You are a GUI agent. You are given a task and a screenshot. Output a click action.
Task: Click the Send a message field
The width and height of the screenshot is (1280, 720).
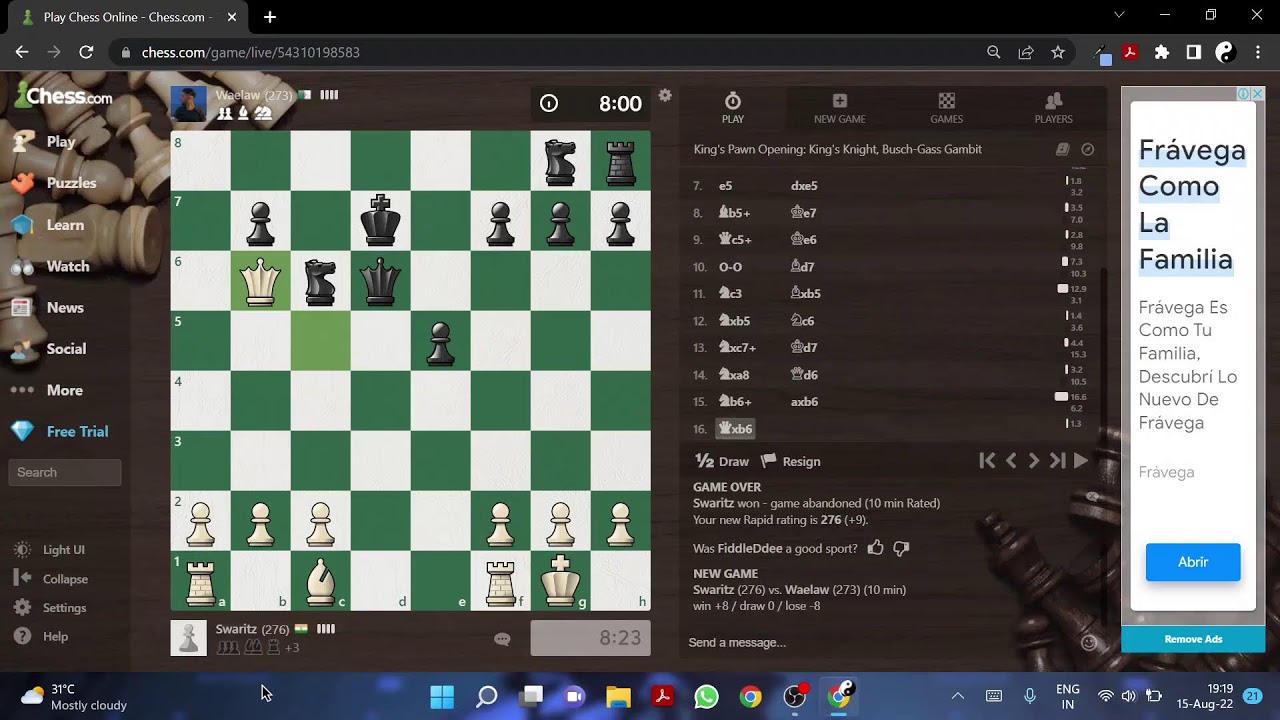[x=880, y=642]
